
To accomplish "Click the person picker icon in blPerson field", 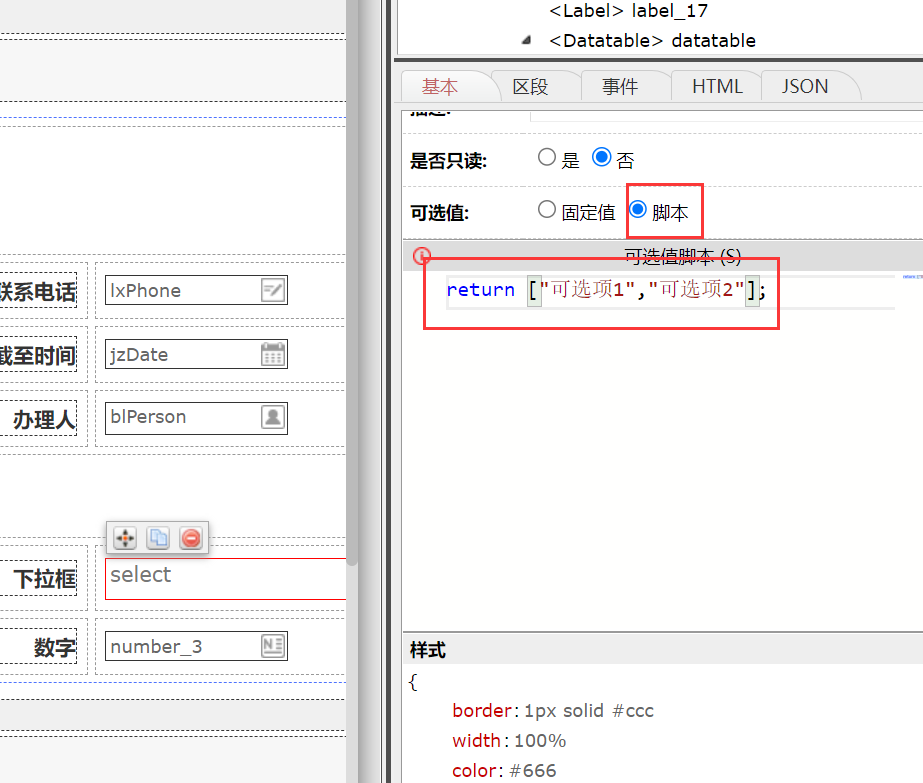I will [272, 418].
